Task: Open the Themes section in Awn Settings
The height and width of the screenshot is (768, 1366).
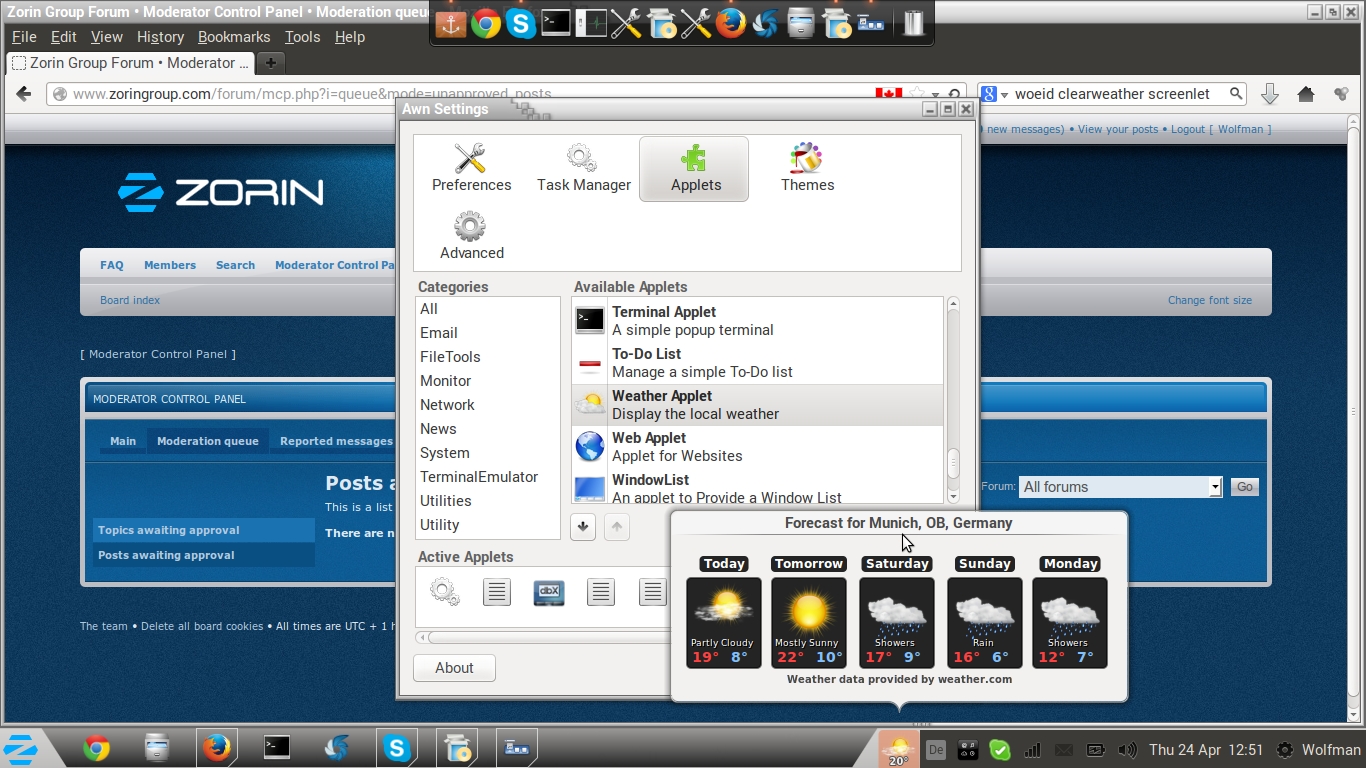Action: click(x=807, y=168)
